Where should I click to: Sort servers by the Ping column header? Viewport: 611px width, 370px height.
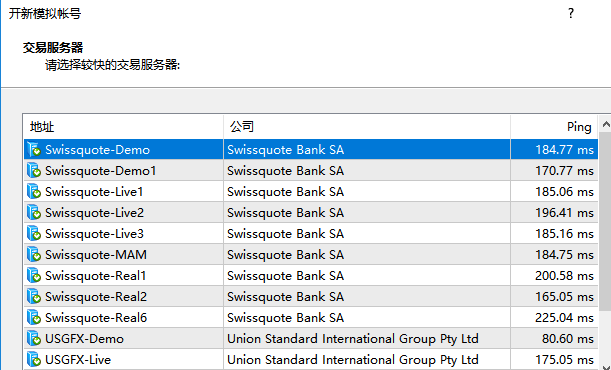[x=554, y=127]
